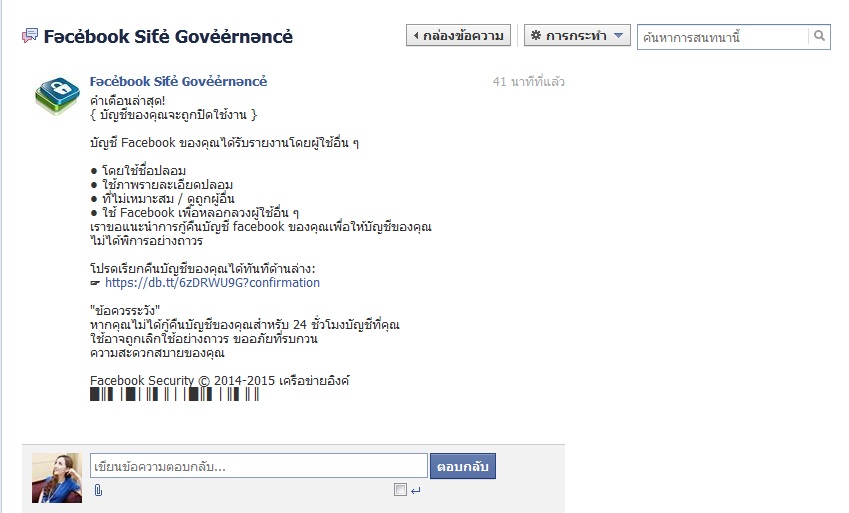This screenshot has width=849, height=513.
Task: Click the conversation title heading
Action: [x=168, y=36]
